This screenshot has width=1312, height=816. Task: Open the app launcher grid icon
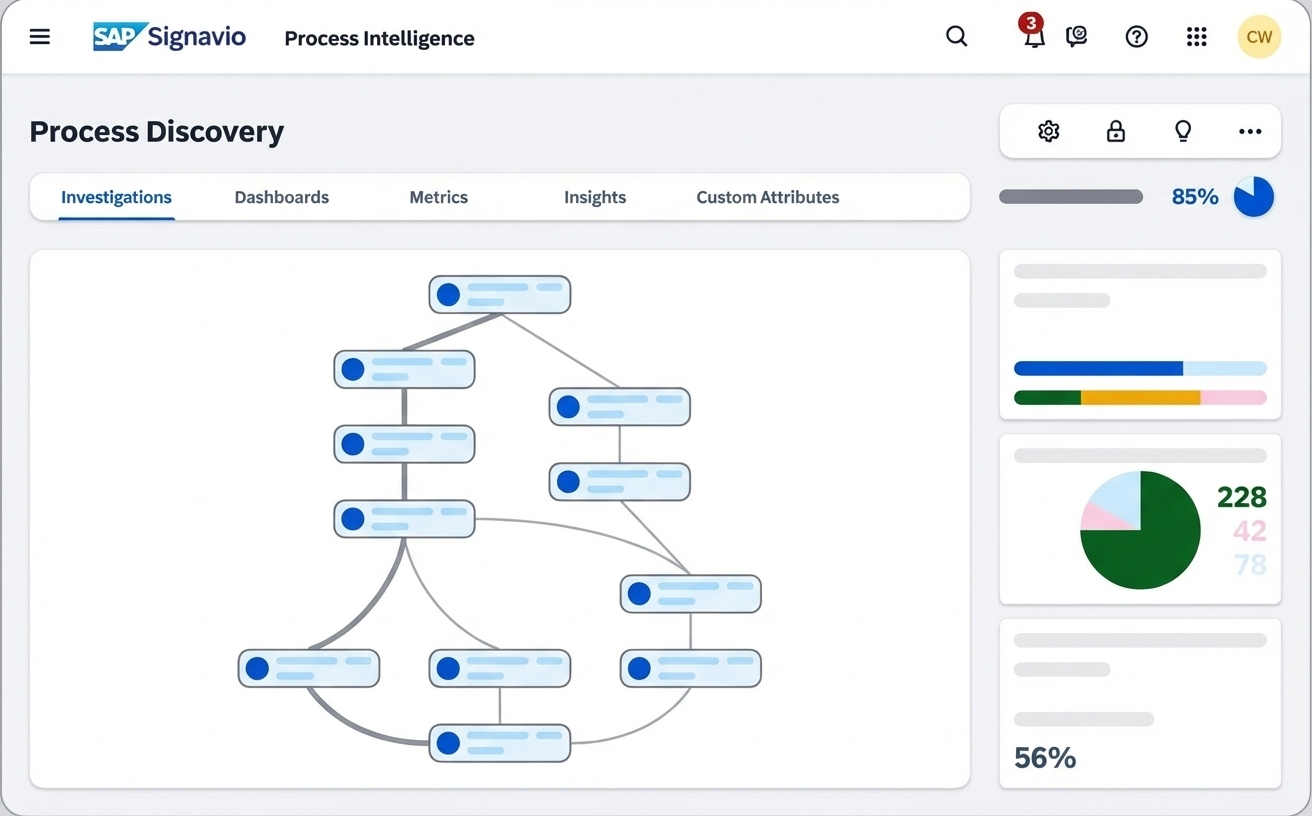point(1196,37)
